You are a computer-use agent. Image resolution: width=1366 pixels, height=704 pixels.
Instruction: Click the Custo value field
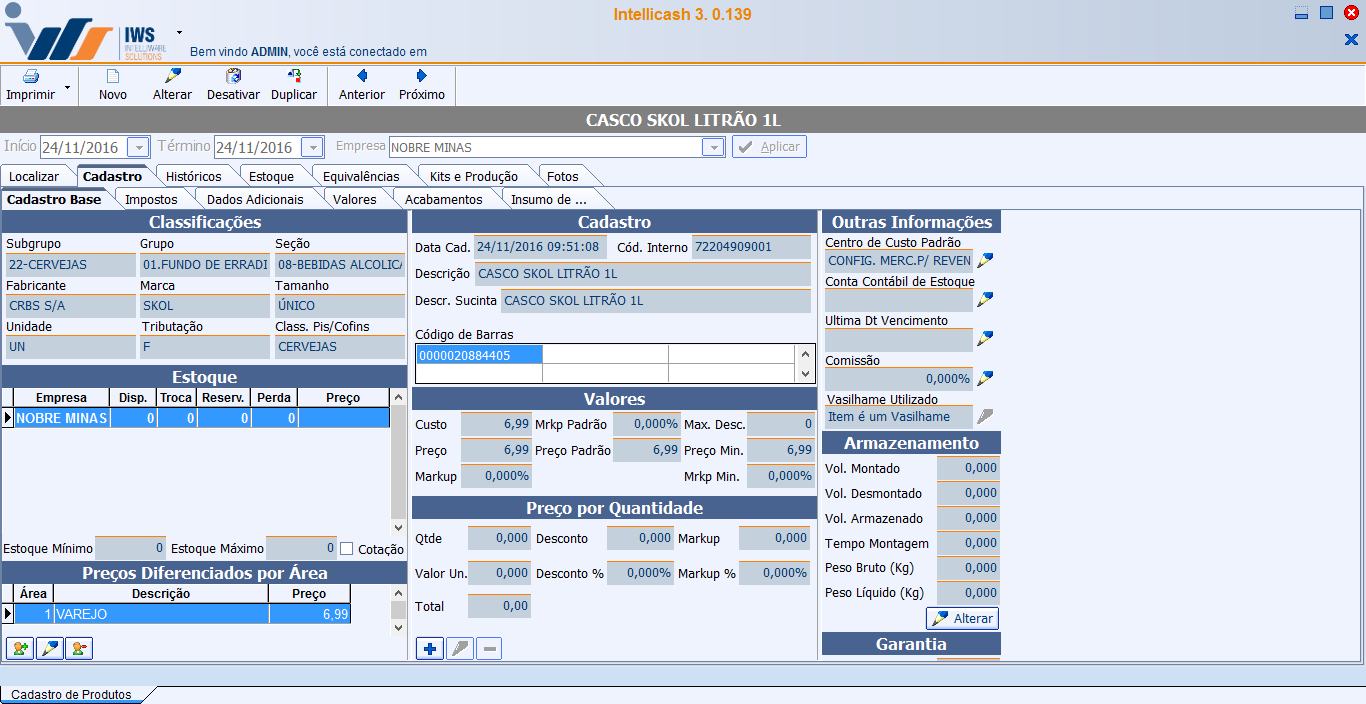coord(496,424)
